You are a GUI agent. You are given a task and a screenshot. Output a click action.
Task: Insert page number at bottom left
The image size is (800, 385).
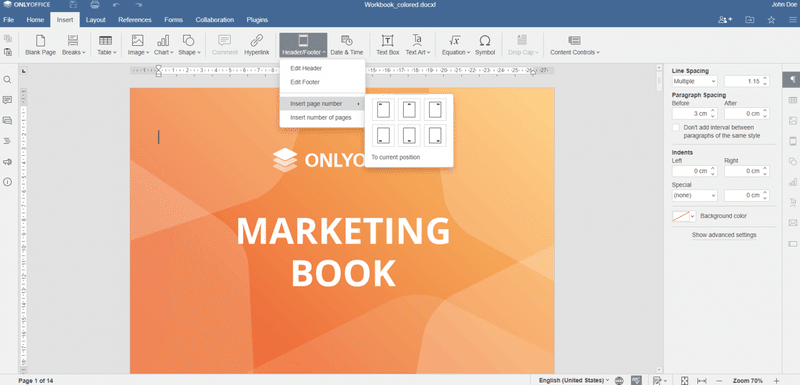pos(384,136)
